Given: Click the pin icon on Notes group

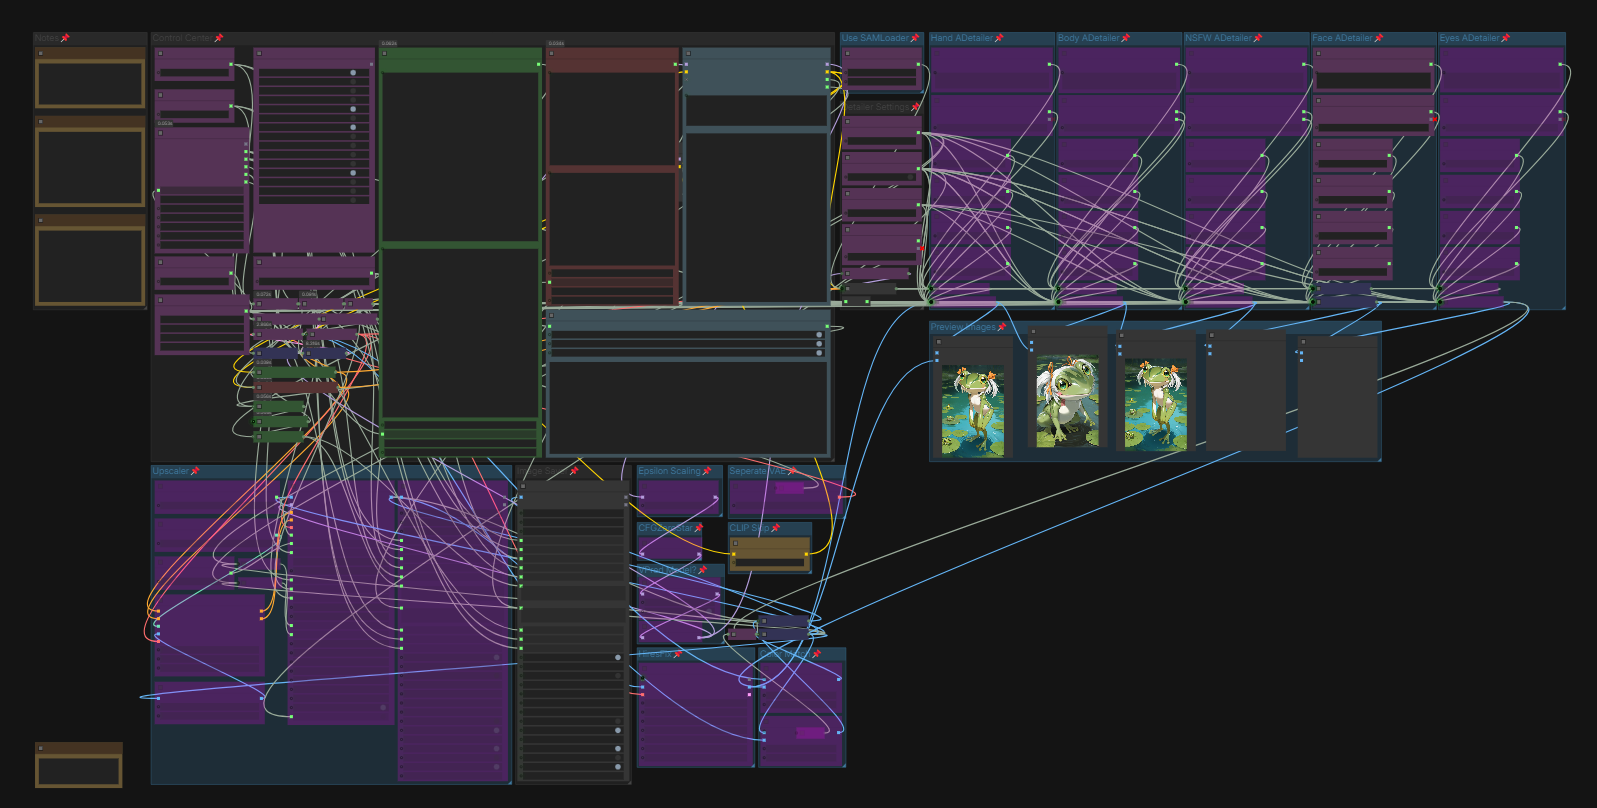Looking at the screenshot, I should 65,38.
